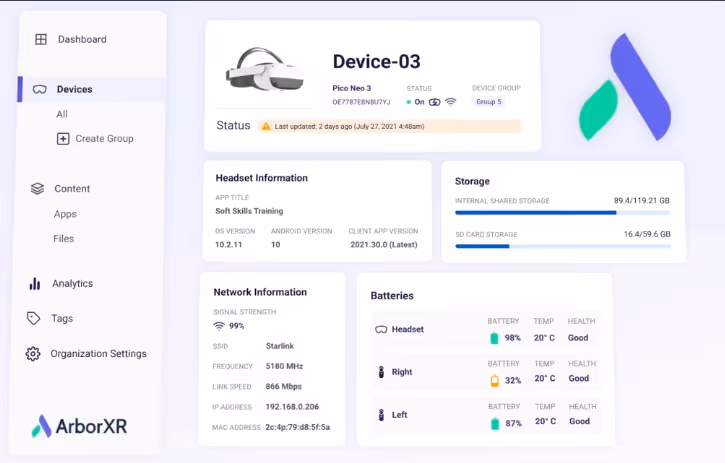The height and width of the screenshot is (463, 725).
Task: Click the Left controller battery row label
Action: point(399,415)
